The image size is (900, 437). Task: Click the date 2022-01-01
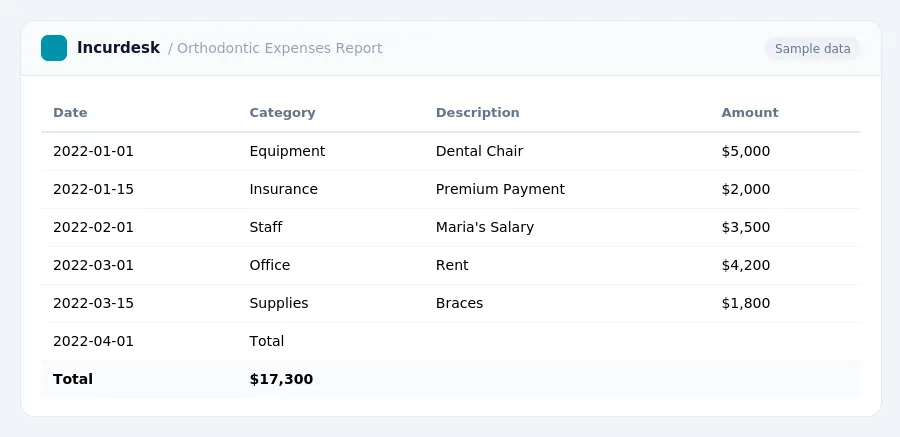pos(93,151)
